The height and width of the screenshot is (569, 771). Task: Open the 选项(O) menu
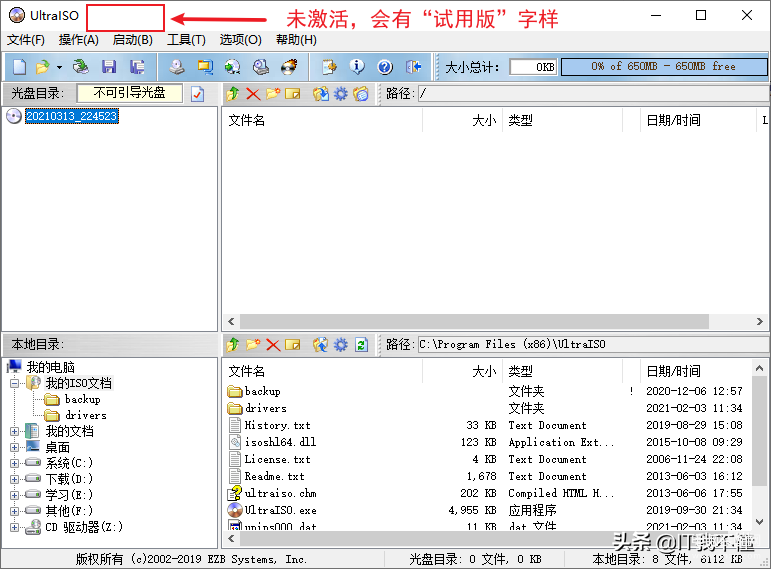tap(240, 40)
